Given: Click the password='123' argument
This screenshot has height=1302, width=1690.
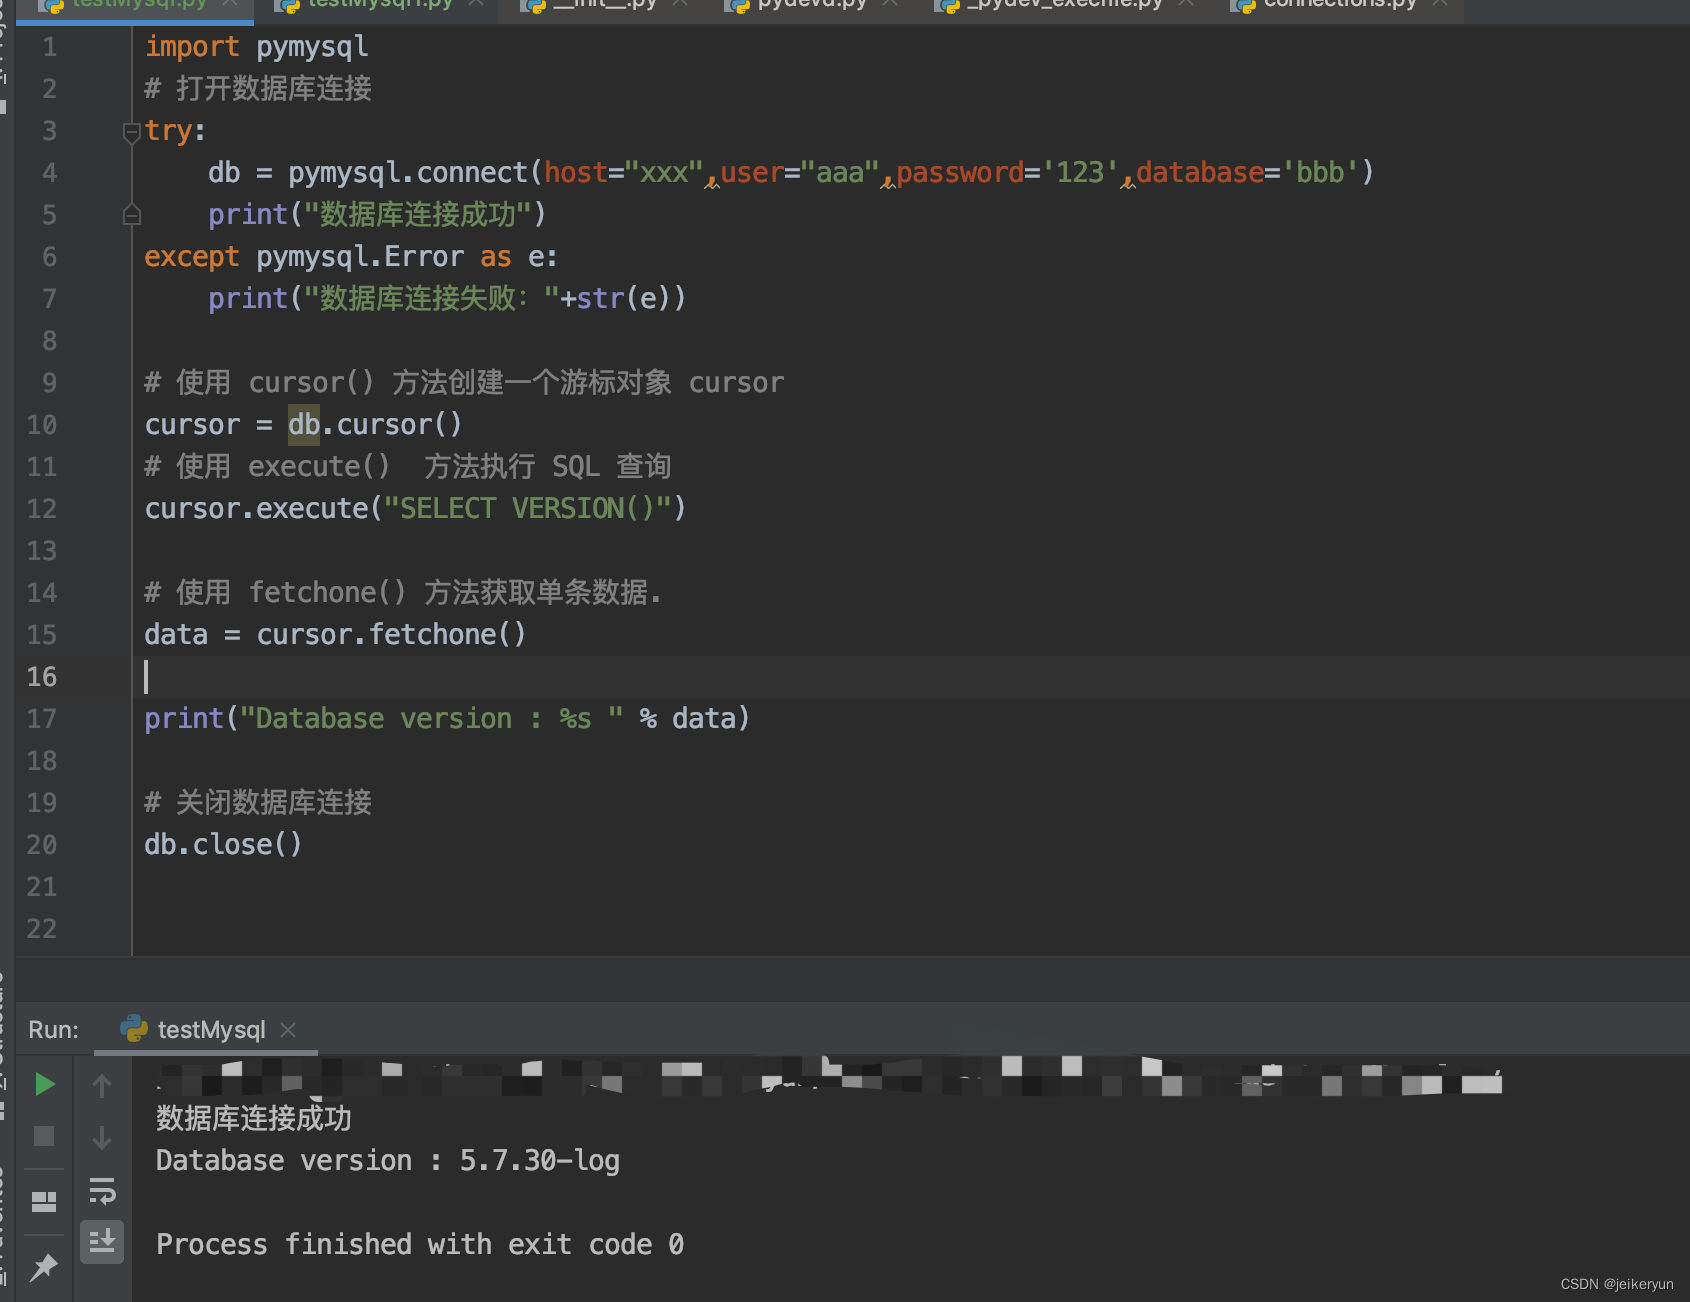Looking at the screenshot, I should [1008, 173].
